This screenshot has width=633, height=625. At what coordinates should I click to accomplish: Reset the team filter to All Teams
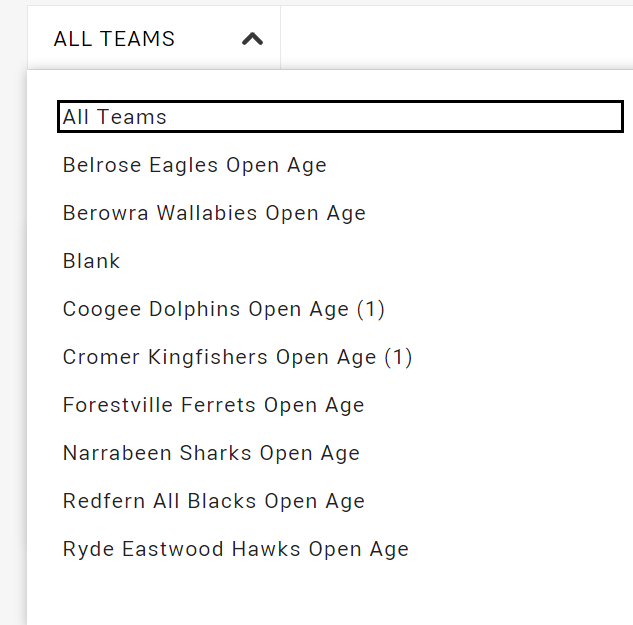(x=115, y=117)
